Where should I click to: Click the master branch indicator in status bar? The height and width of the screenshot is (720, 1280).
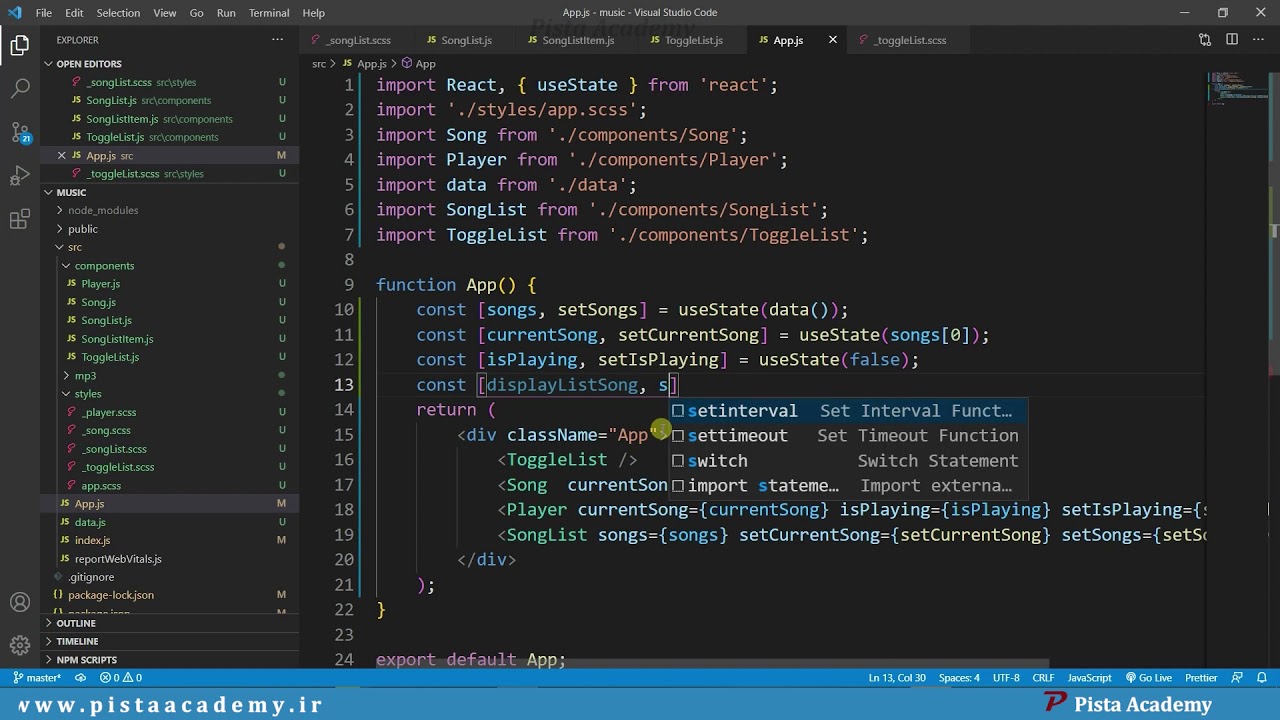click(x=37, y=678)
